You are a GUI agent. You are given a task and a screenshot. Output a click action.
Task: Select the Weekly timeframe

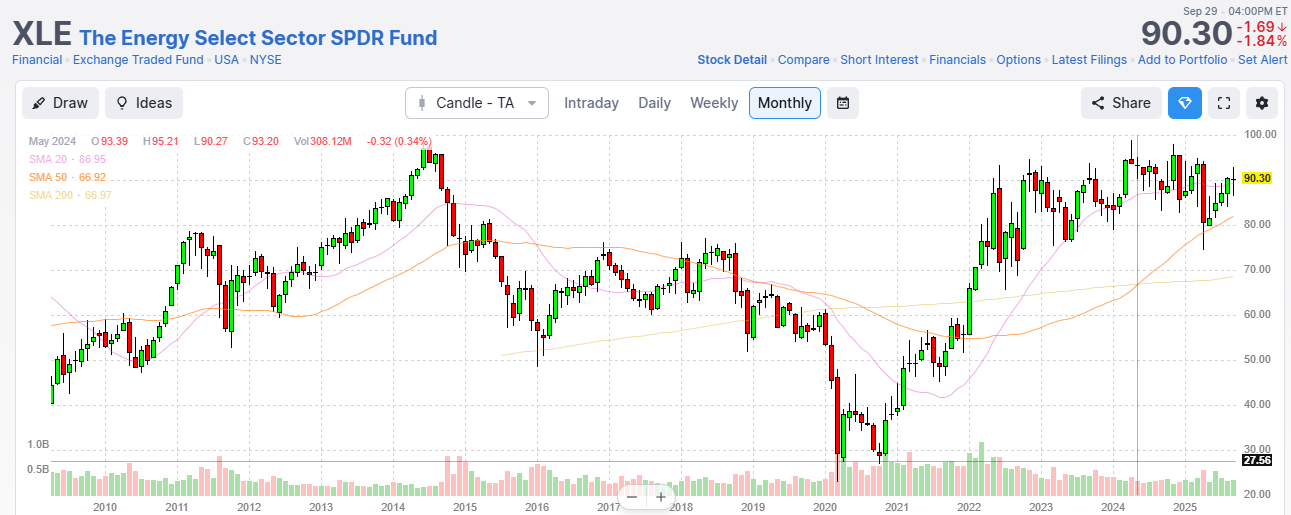(714, 103)
